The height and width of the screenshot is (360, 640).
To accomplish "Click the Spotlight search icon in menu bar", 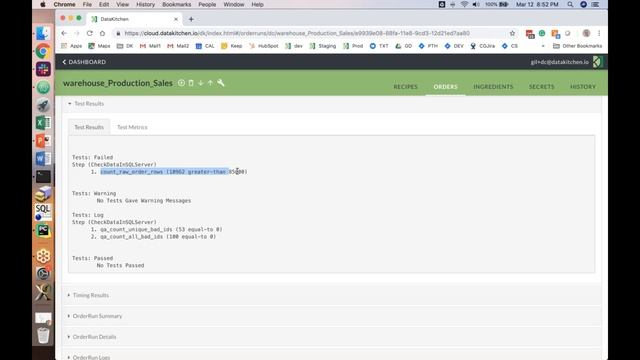I will [x=570, y=4].
